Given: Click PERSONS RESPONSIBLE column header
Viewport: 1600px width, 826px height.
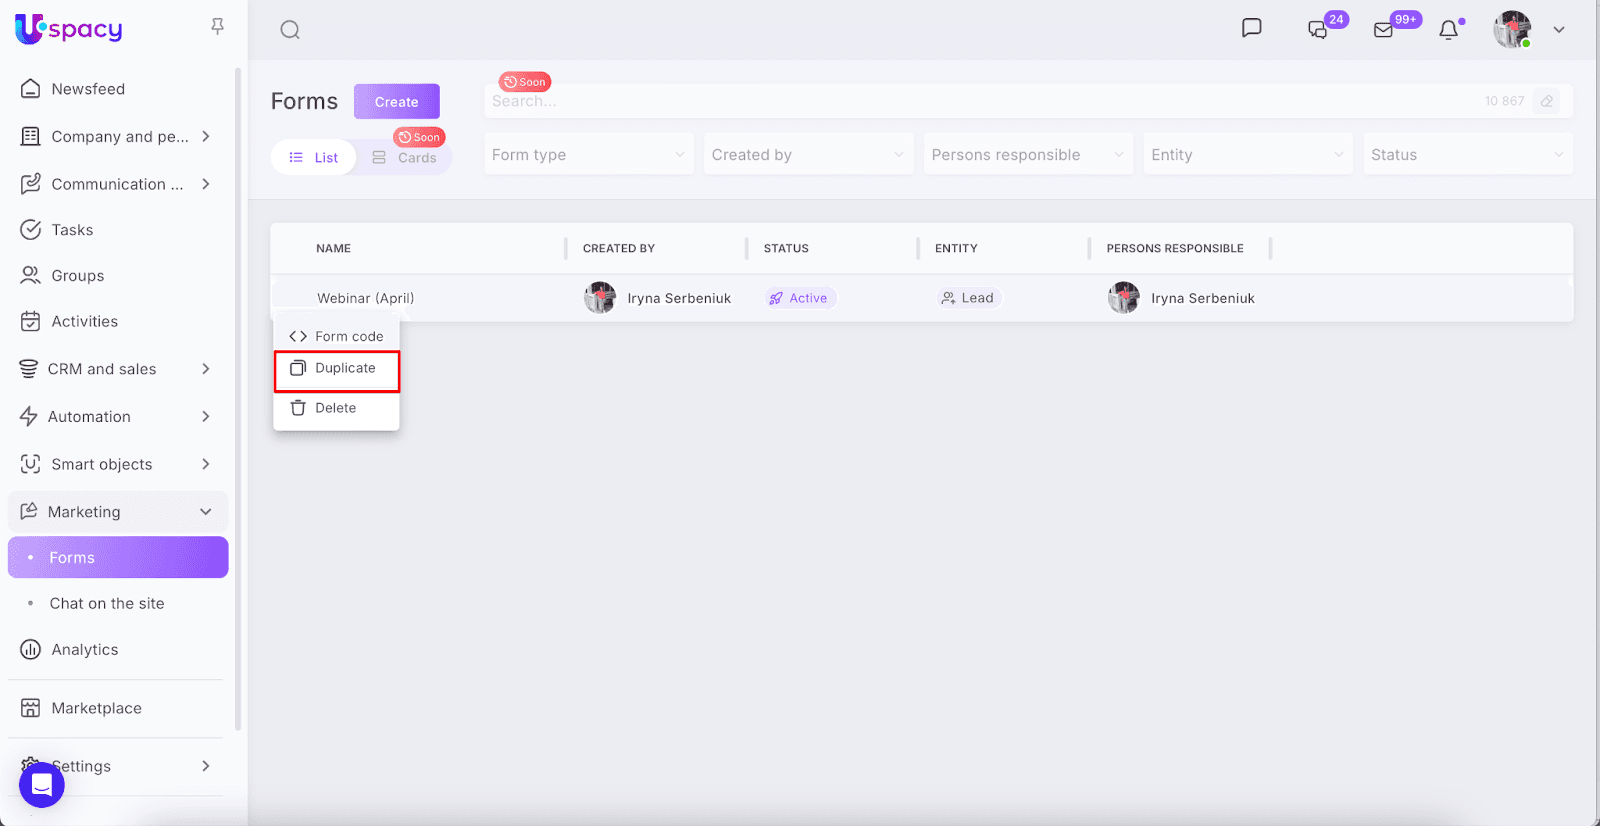Looking at the screenshot, I should [1175, 249].
